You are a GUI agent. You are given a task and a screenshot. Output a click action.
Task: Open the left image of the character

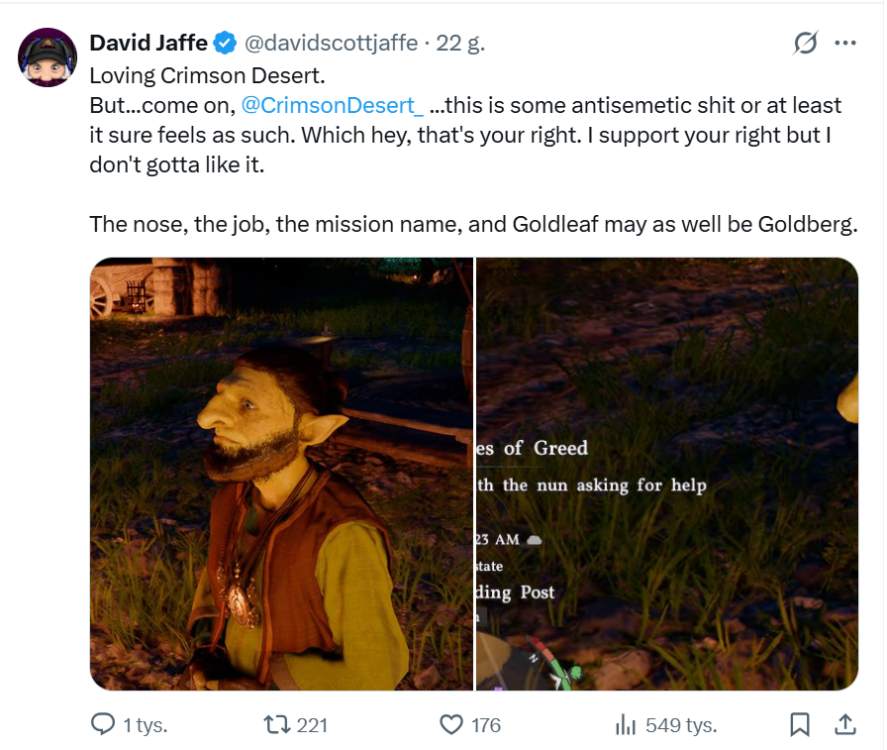click(x=281, y=474)
